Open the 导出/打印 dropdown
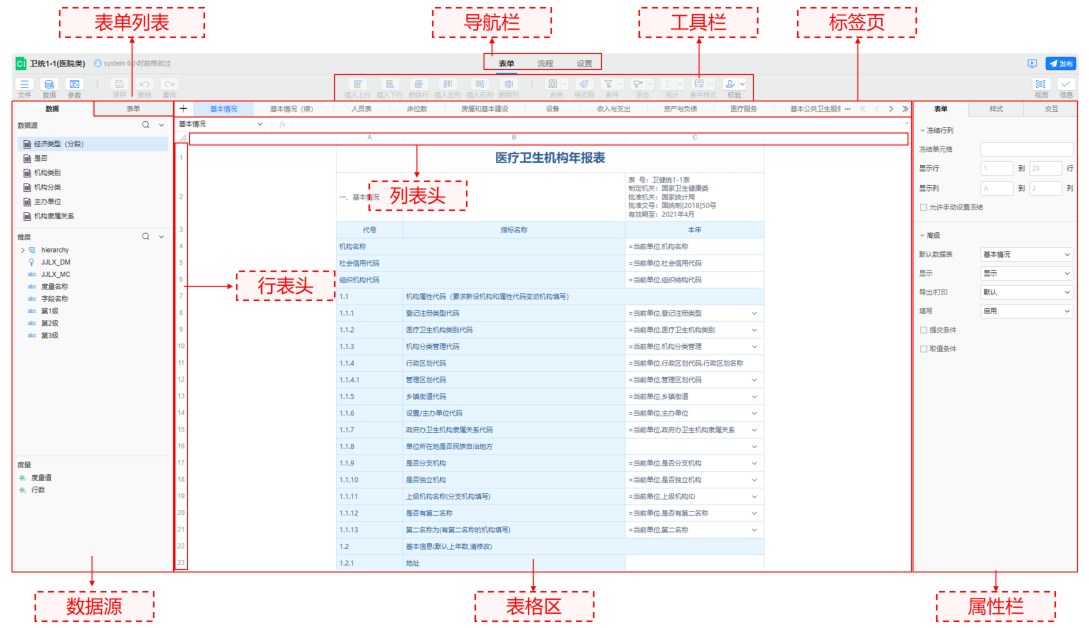The height and width of the screenshot is (628, 1089). (1026, 292)
